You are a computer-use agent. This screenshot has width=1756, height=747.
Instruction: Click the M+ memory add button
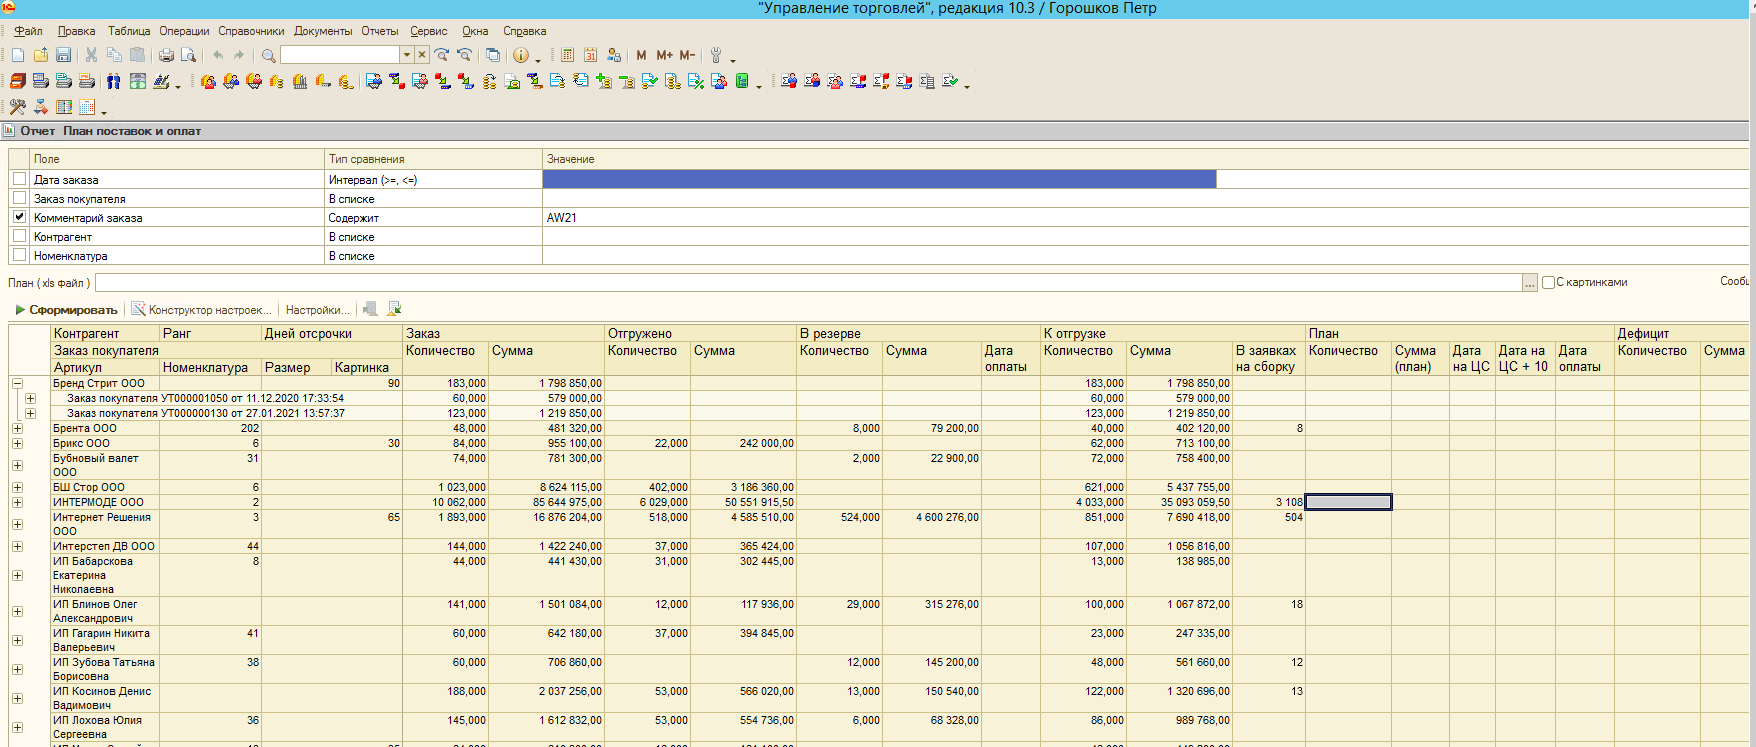(x=664, y=55)
